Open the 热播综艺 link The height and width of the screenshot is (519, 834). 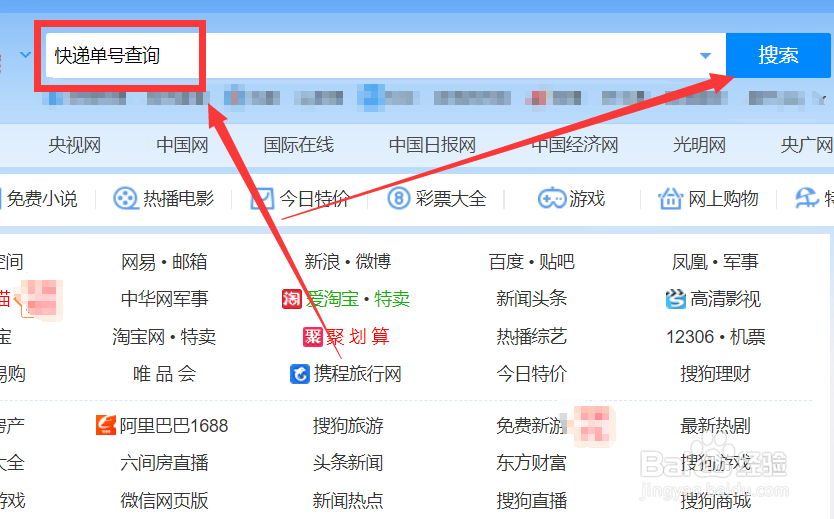click(531, 337)
